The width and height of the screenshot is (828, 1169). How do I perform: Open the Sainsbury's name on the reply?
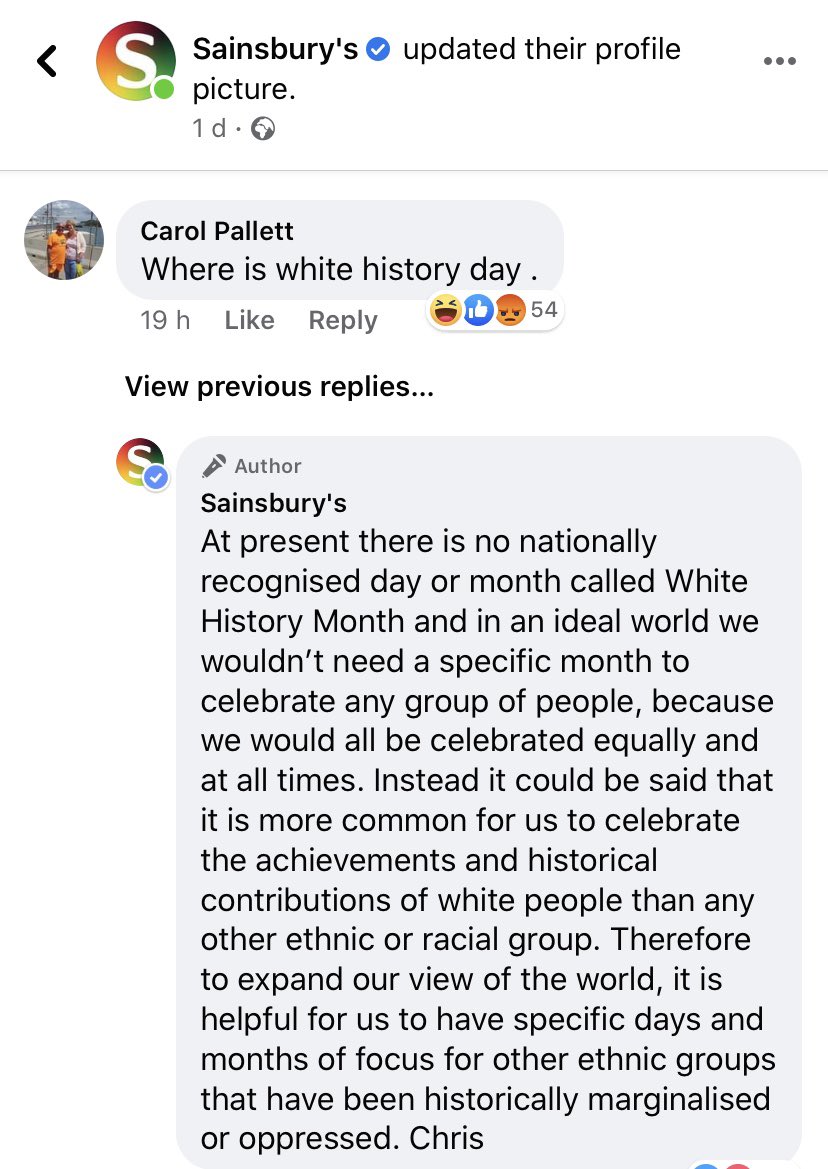pos(273,502)
